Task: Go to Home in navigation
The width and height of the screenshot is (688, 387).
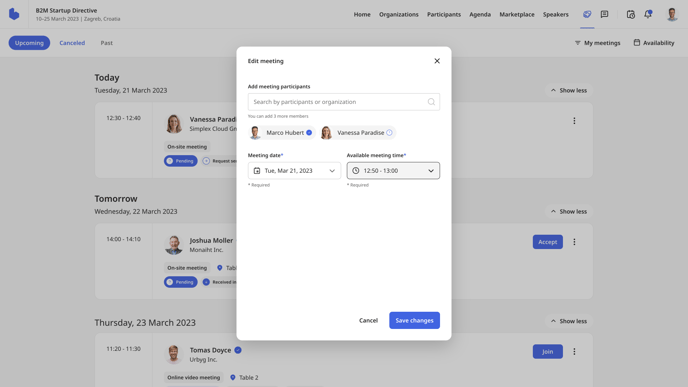Action: (362, 14)
